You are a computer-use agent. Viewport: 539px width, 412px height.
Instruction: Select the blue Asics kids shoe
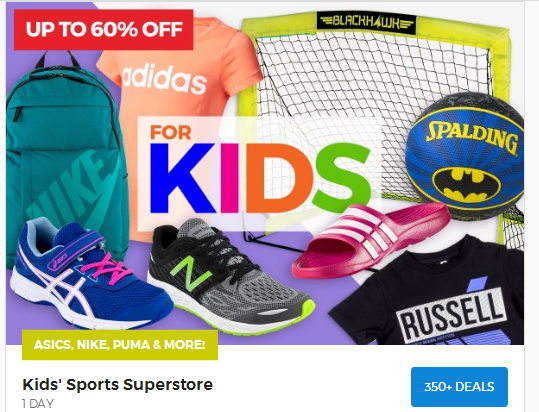click(x=90, y=275)
